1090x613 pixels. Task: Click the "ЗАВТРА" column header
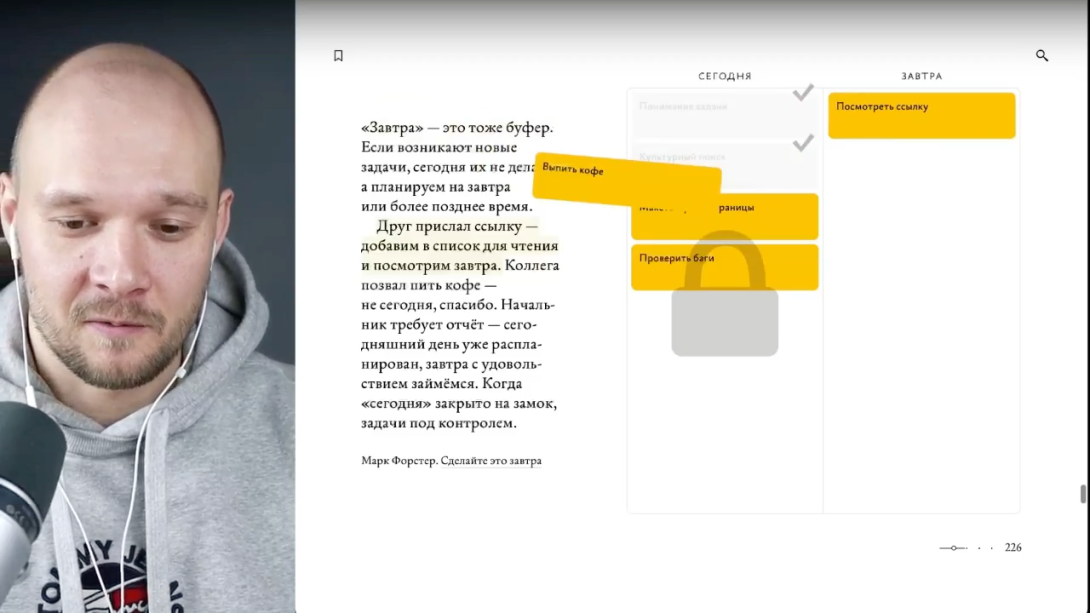(x=922, y=76)
